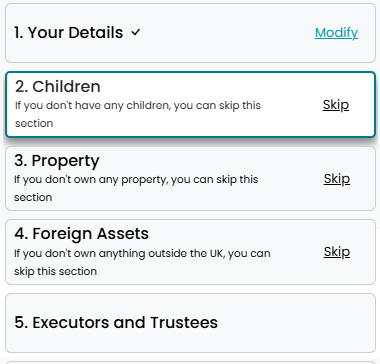380x364 pixels.
Task: Click the word 'section' under Children hint
Action: tap(34, 123)
